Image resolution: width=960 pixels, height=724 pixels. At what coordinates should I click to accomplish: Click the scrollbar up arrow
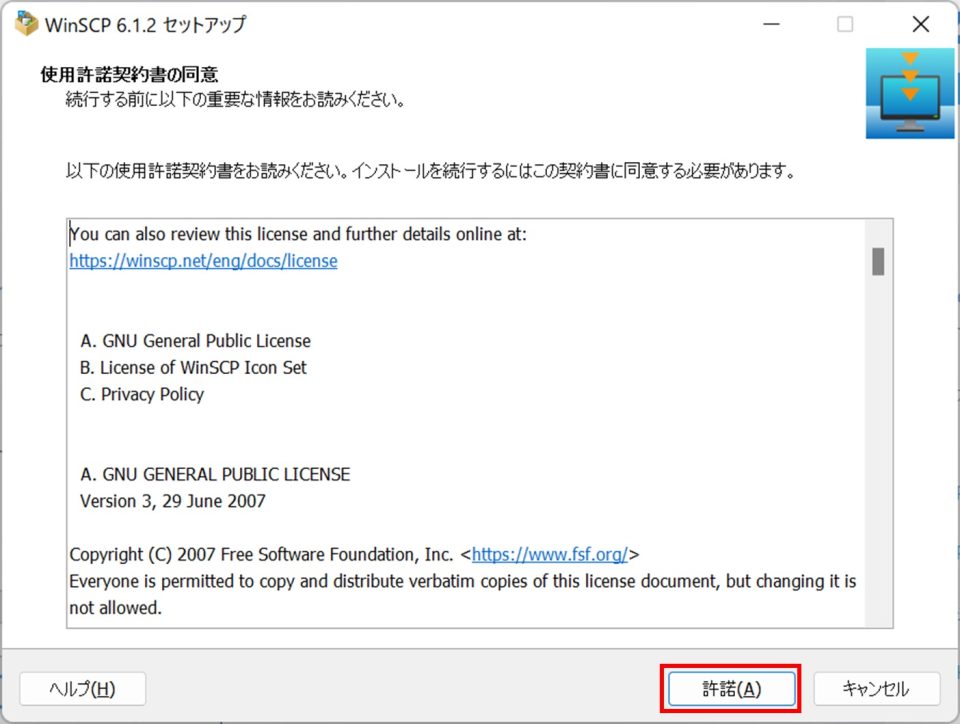pyautogui.click(x=877, y=227)
